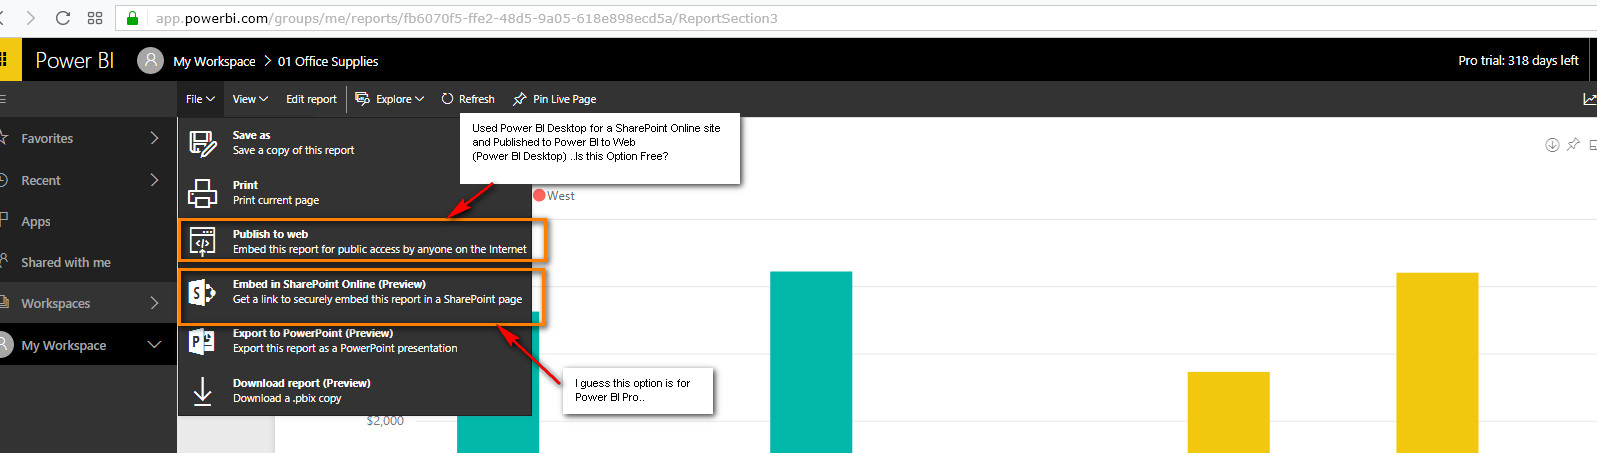This screenshot has width=1597, height=453.
Task: Collapse the My Workspace chevron
Action: pyautogui.click(x=154, y=345)
